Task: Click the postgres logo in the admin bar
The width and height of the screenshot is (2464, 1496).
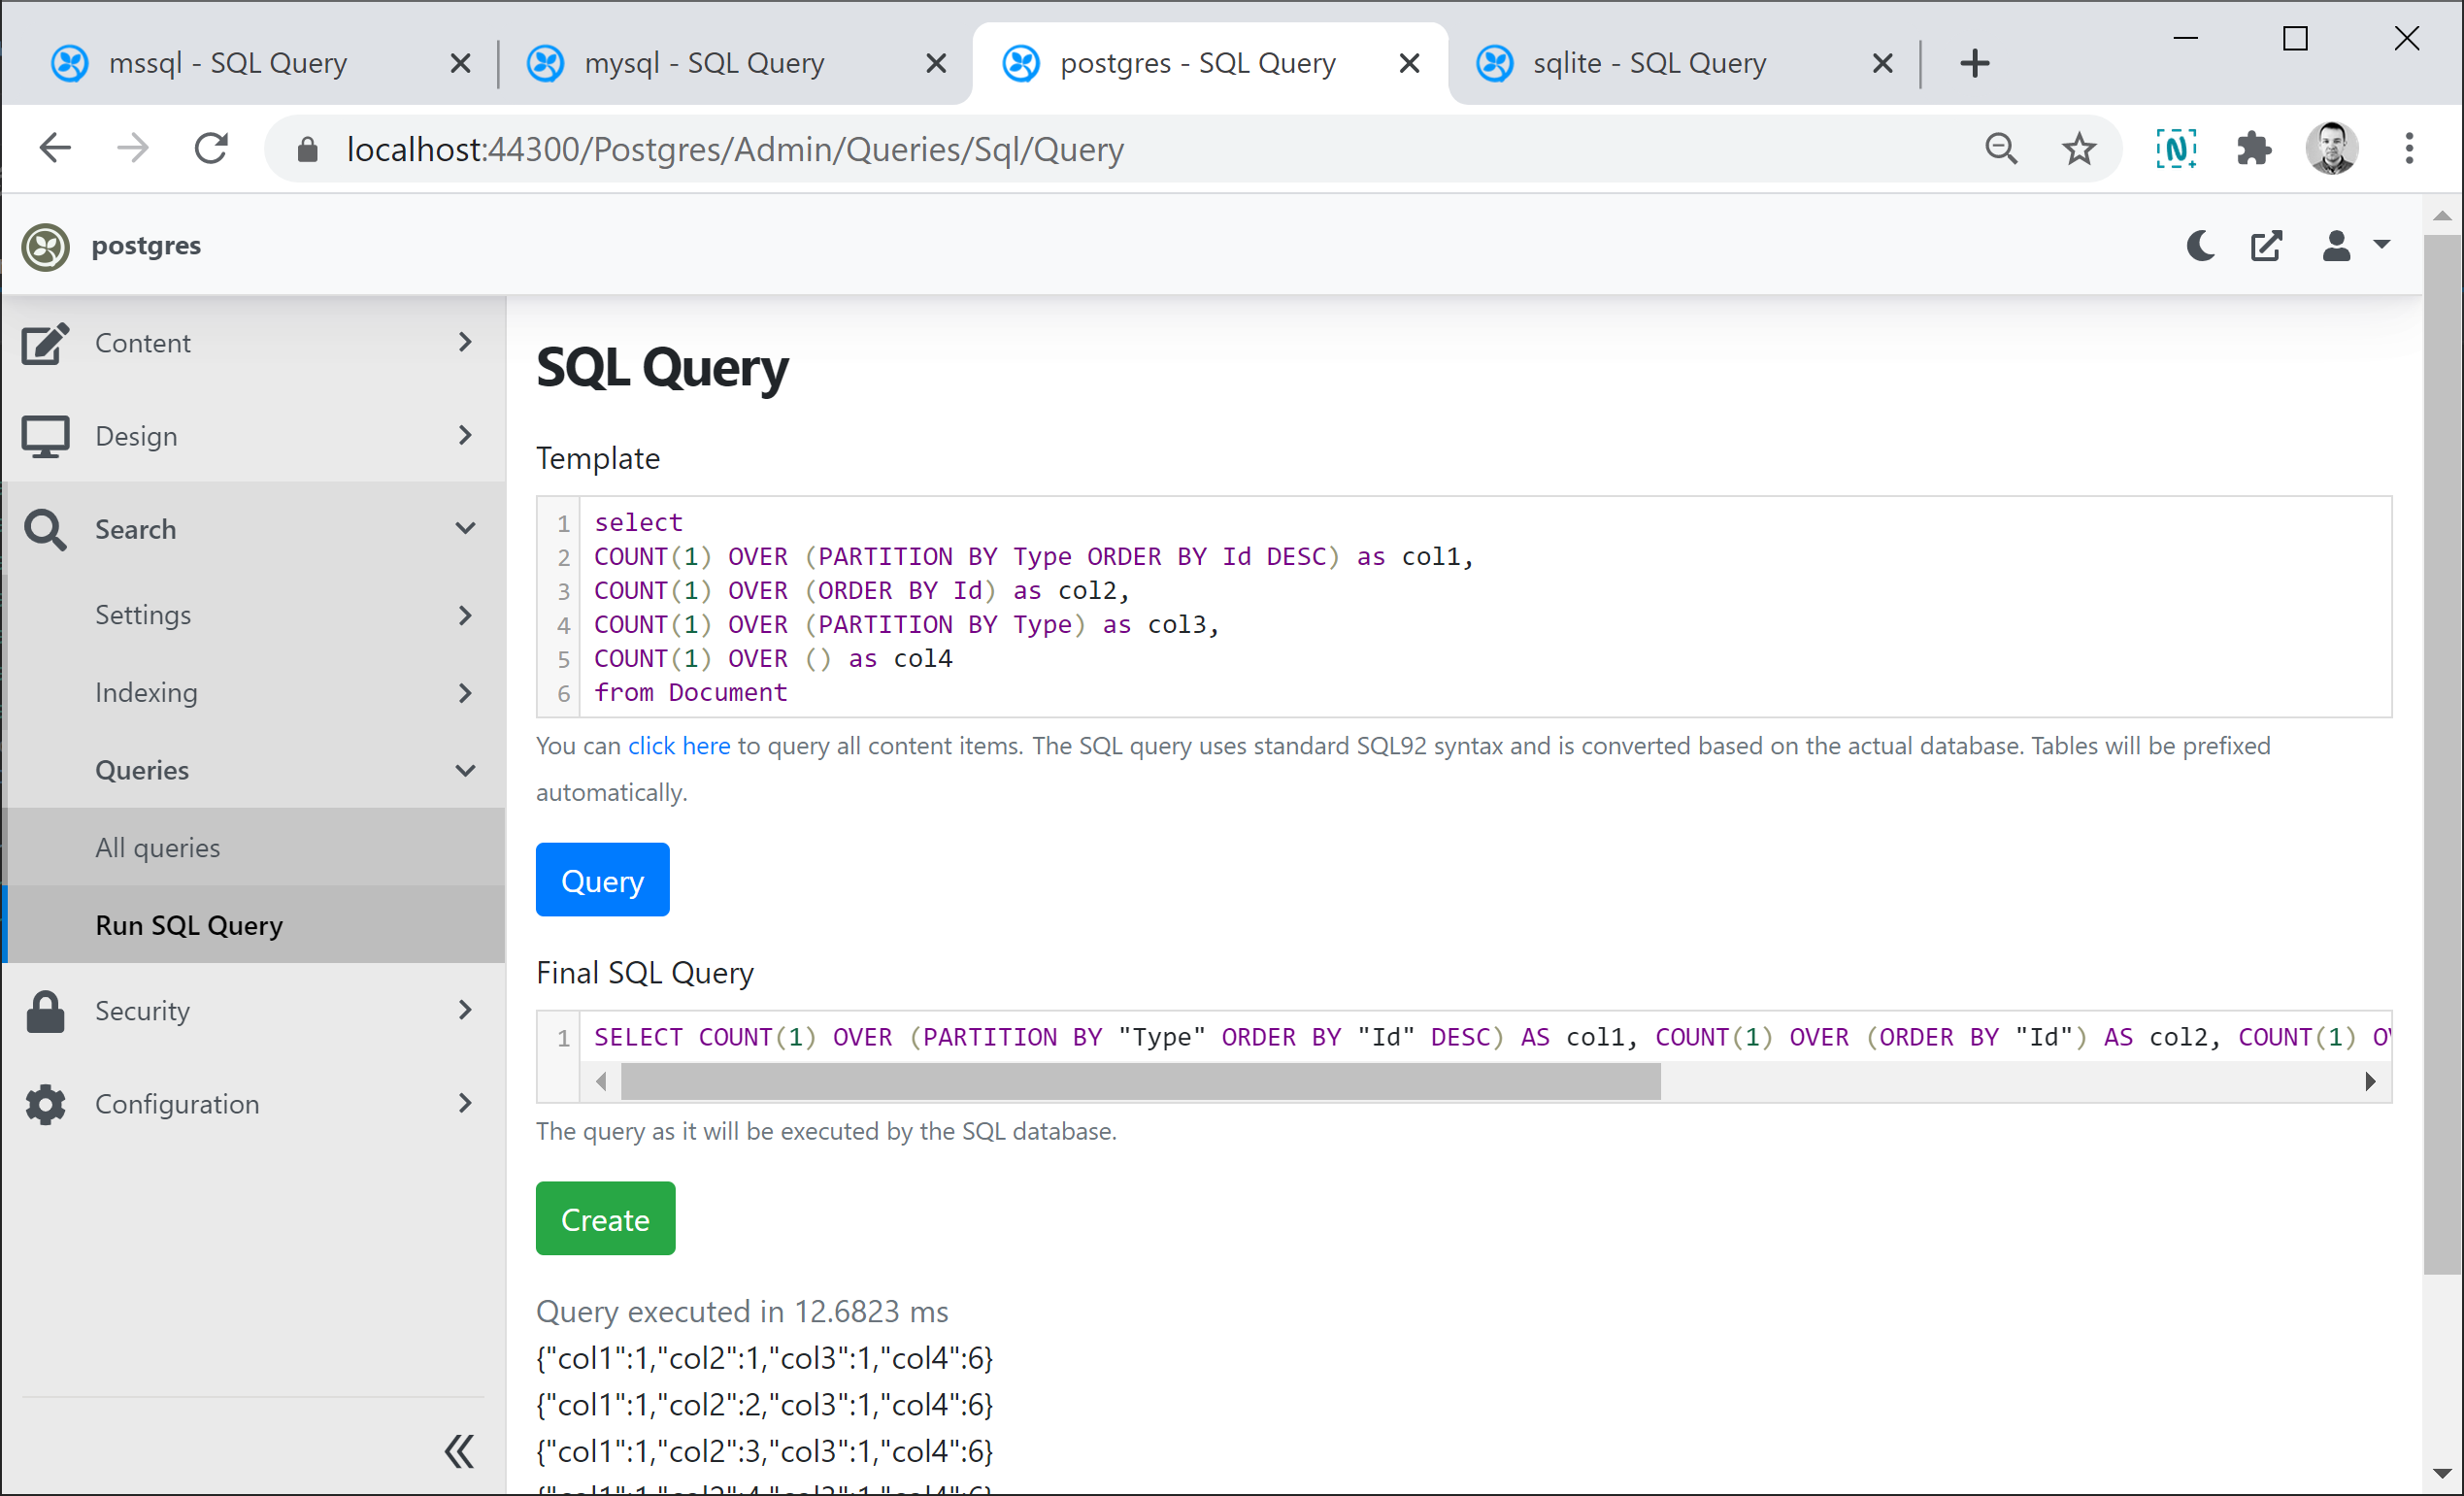Action: click(46, 246)
